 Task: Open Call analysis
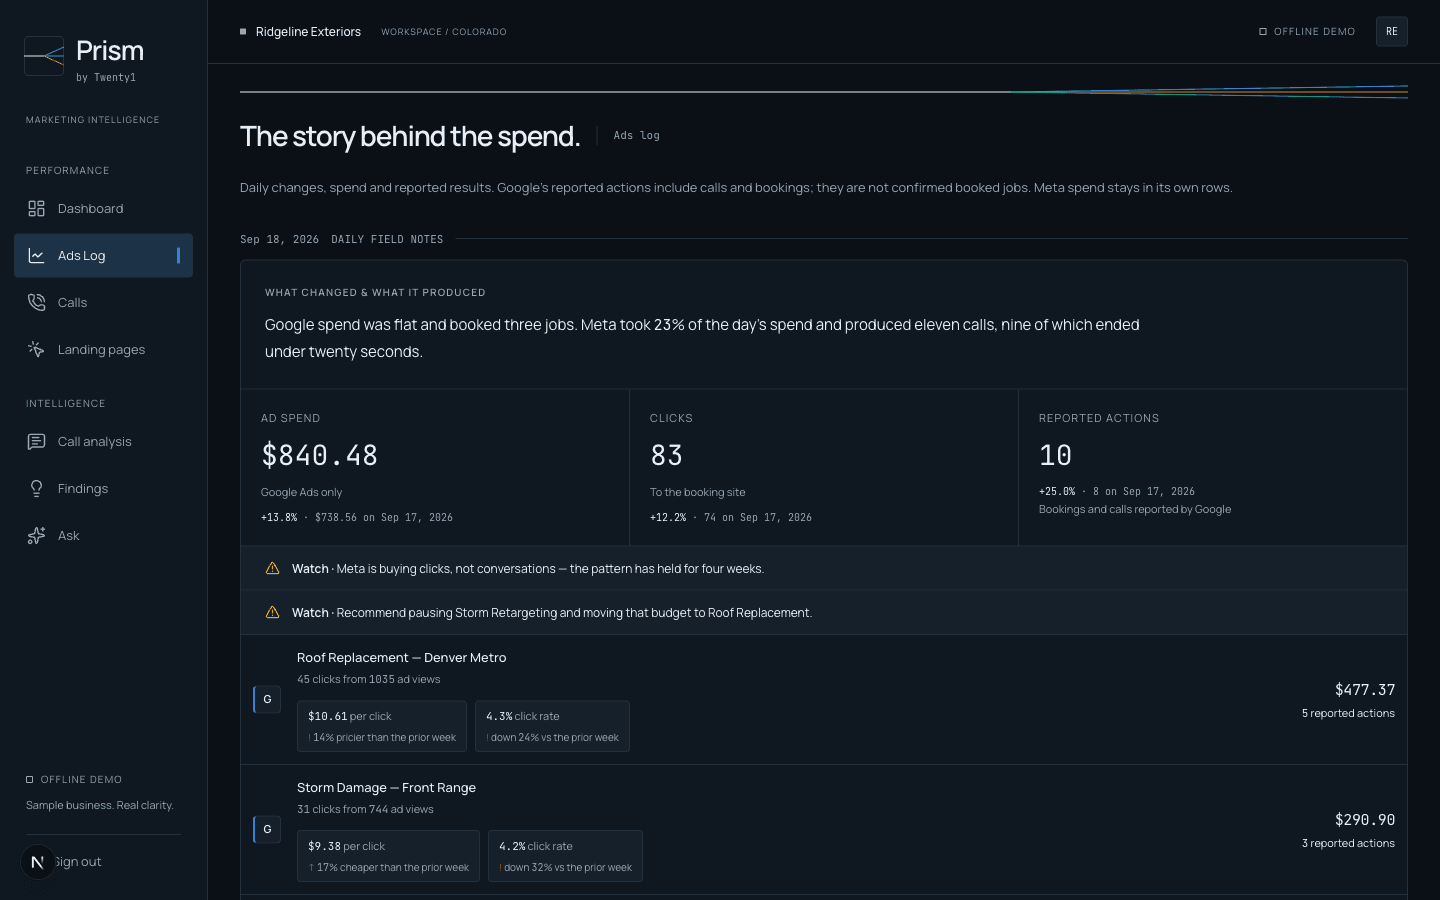tap(103, 441)
